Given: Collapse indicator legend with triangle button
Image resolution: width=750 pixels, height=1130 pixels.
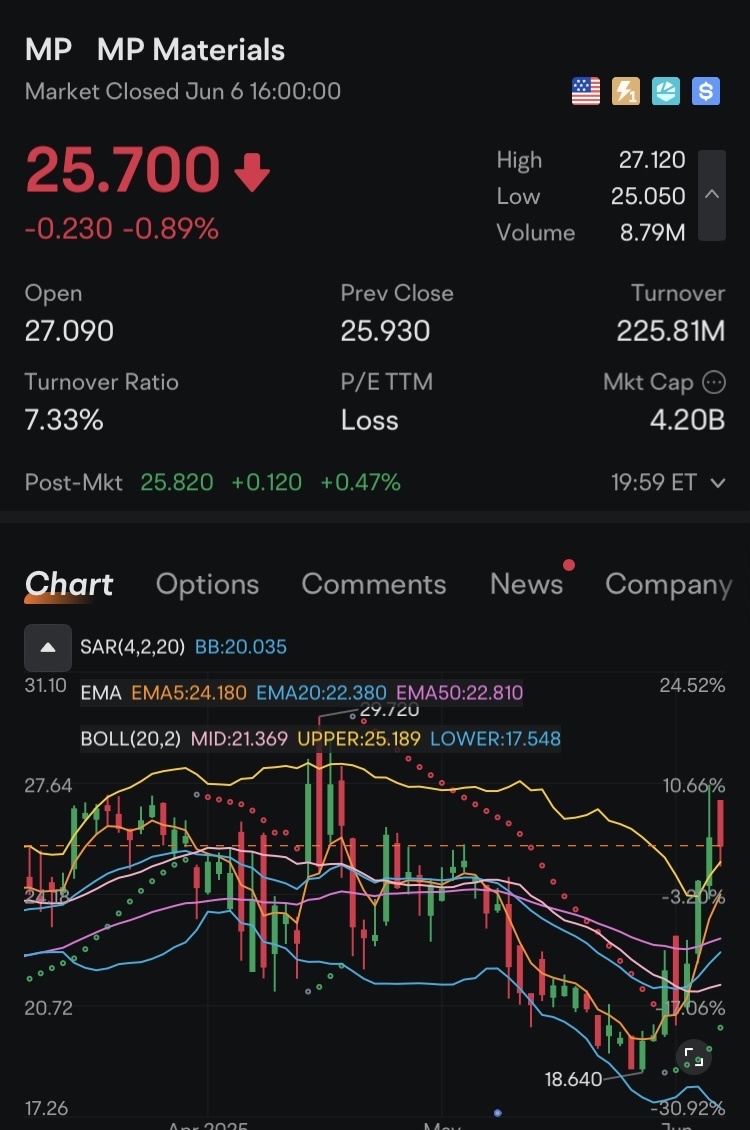Looking at the screenshot, I should [x=48, y=647].
